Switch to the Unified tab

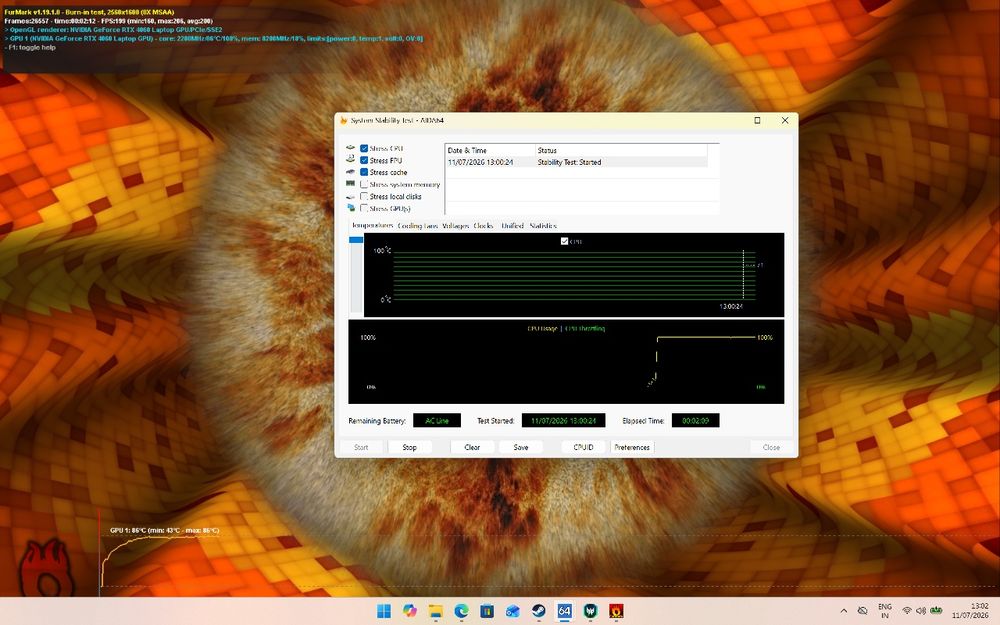[512, 225]
